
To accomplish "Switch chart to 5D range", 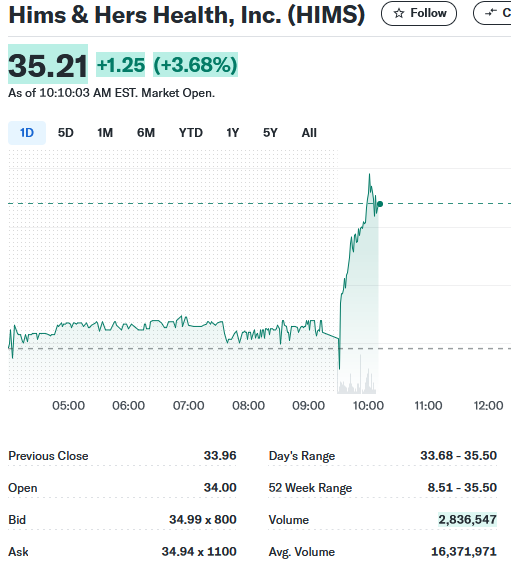I will click(x=66, y=133).
